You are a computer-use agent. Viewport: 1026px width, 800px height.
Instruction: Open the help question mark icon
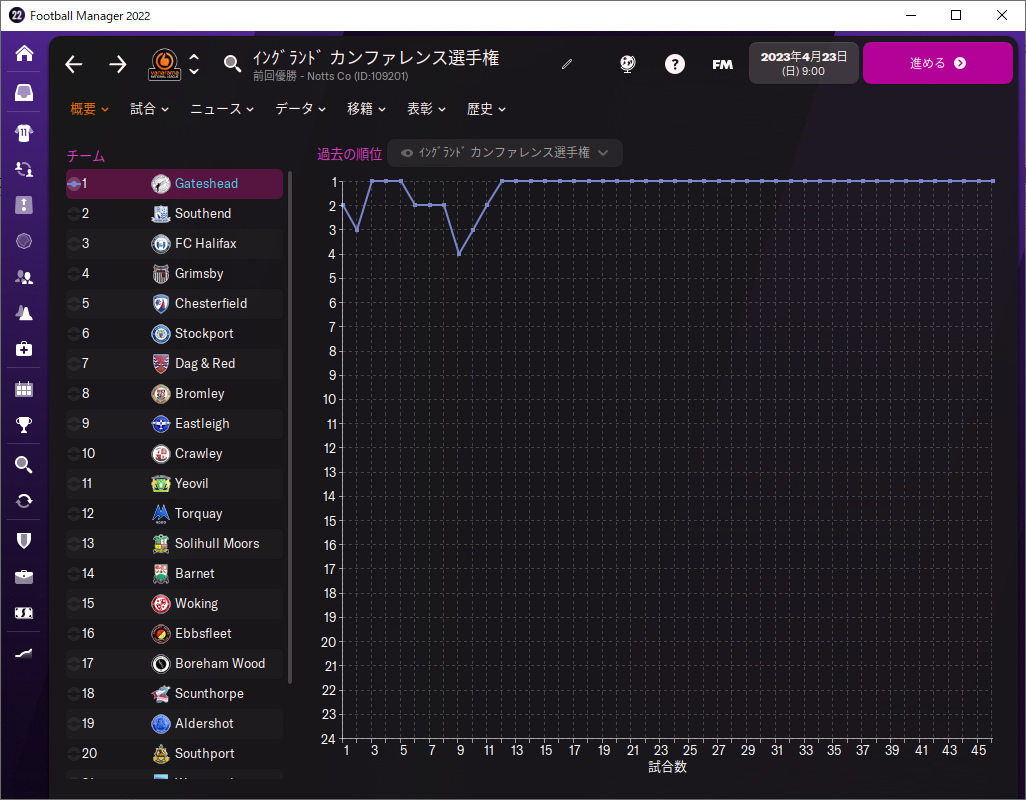tap(675, 64)
